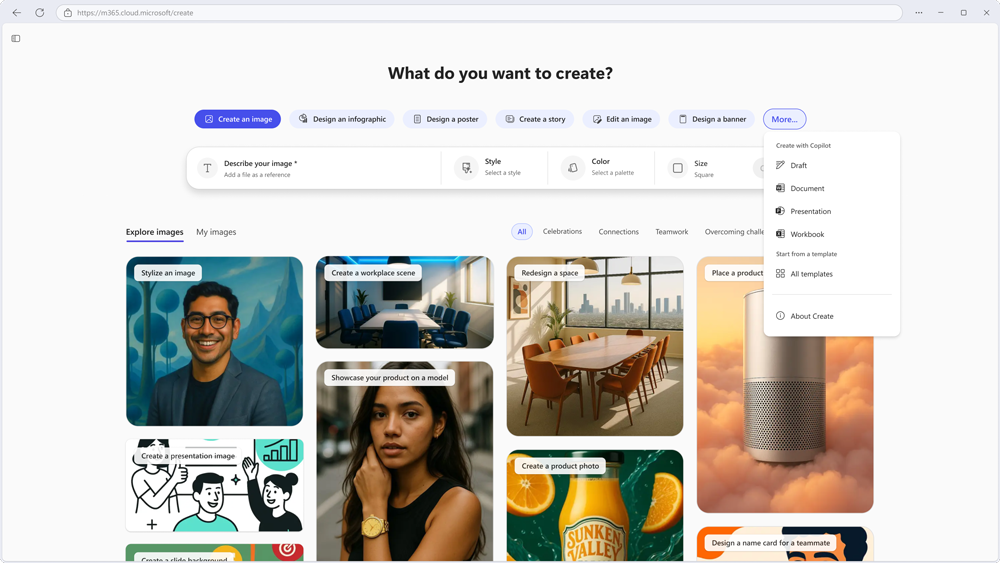This screenshot has width=1000, height=563.
Task: Select the Teamwork filter chip
Action: click(671, 232)
